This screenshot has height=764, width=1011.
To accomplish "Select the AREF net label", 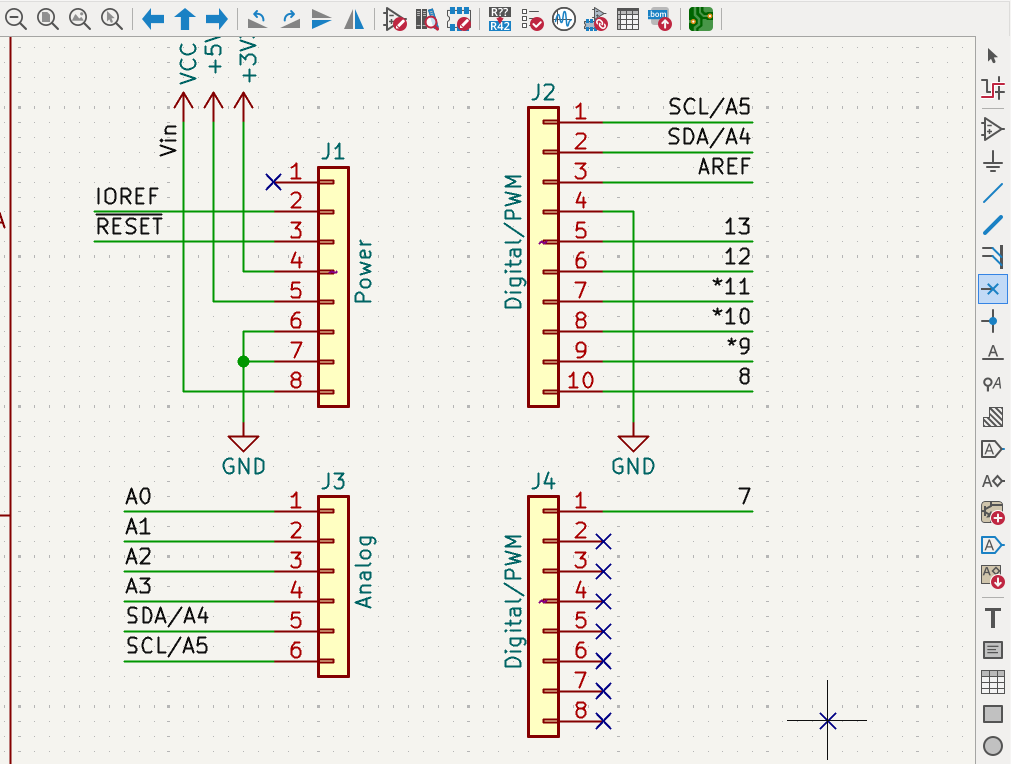I will [724, 167].
